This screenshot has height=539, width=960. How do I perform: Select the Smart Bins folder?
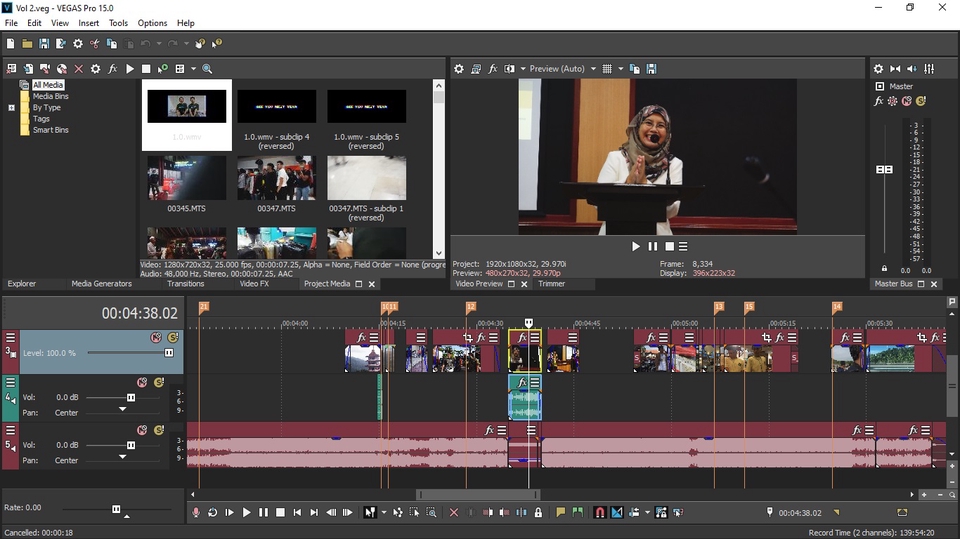[x=50, y=130]
